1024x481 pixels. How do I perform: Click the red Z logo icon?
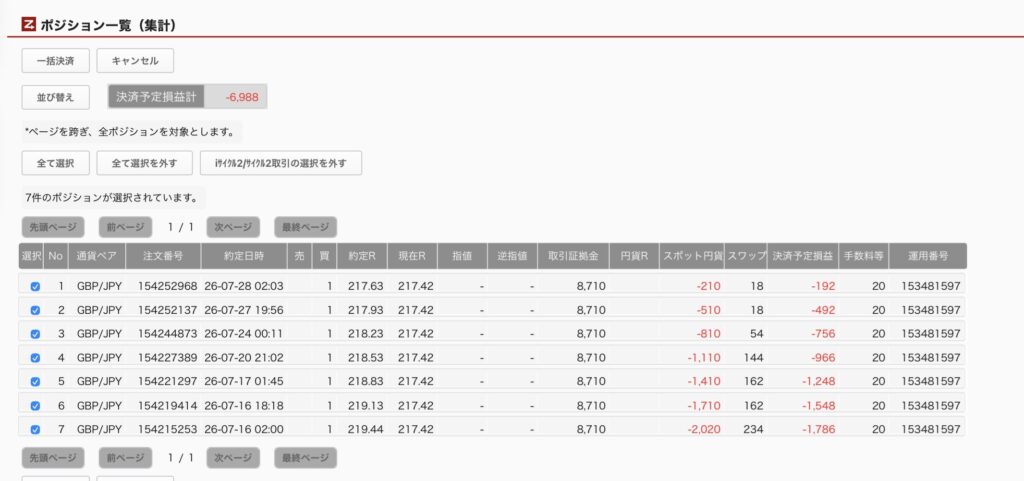(x=28, y=25)
